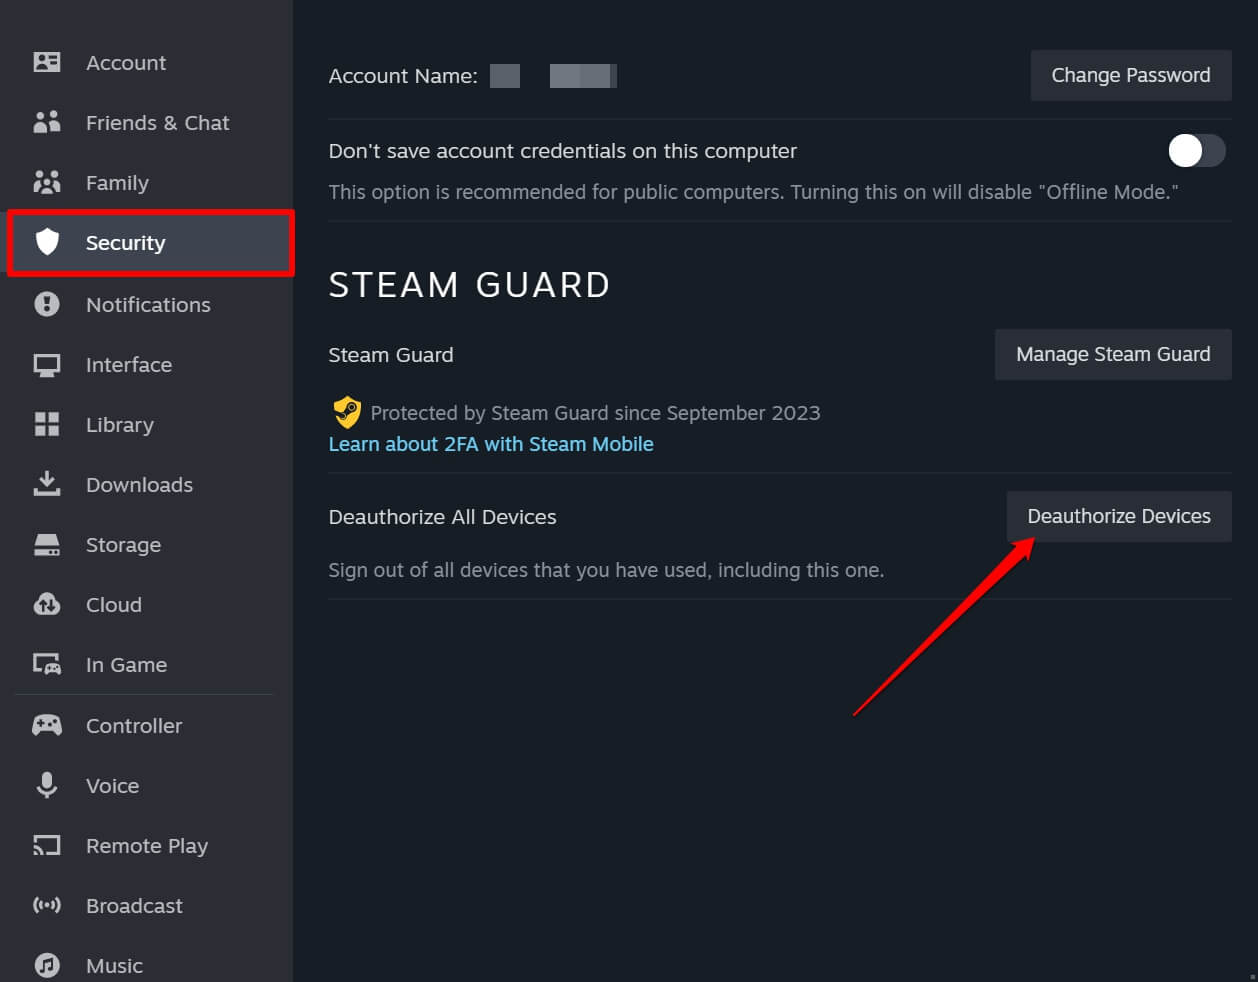The height and width of the screenshot is (982, 1258).
Task: Click the Steam Guard shield badge
Action: click(x=347, y=412)
